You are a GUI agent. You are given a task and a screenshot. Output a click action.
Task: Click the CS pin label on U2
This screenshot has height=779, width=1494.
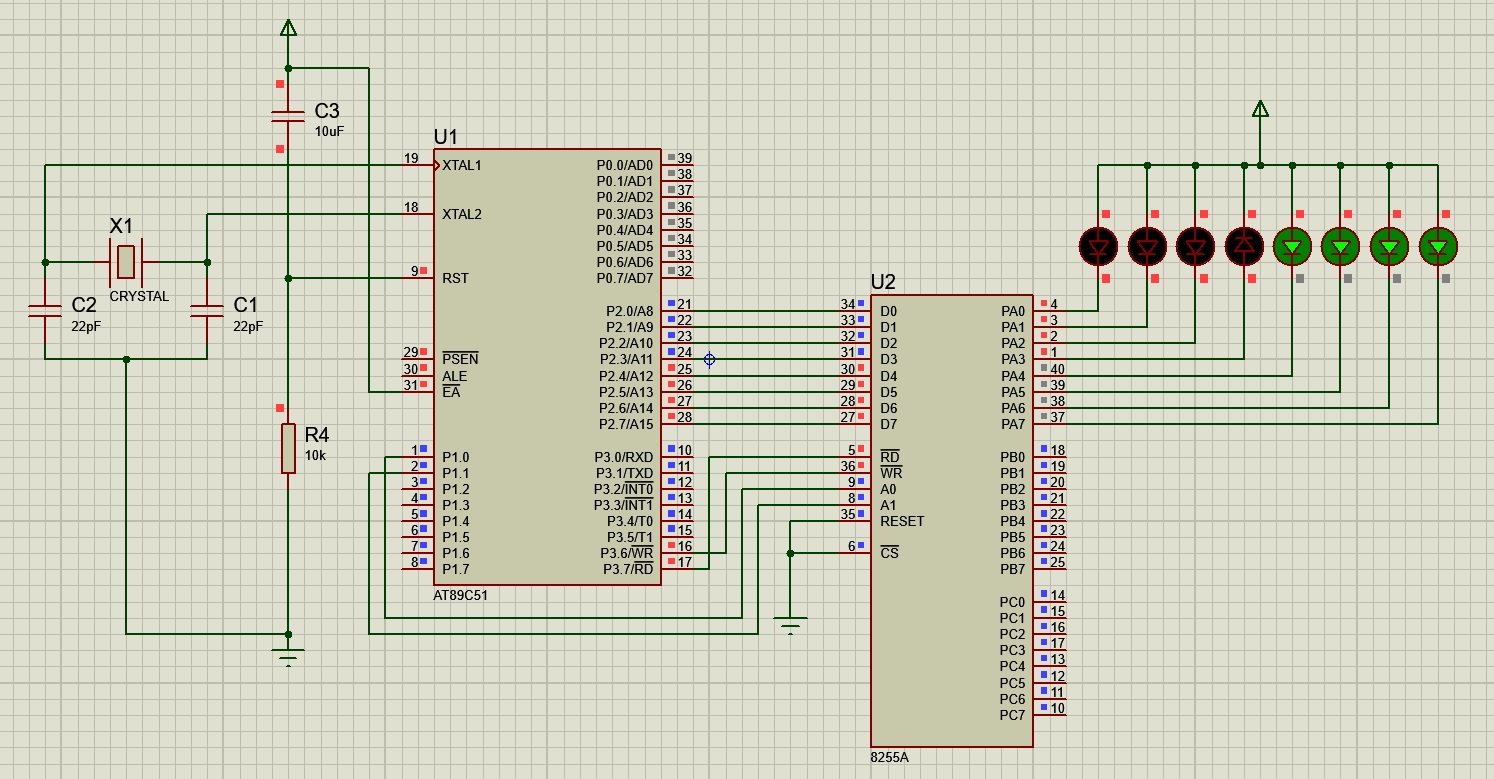coord(889,553)
